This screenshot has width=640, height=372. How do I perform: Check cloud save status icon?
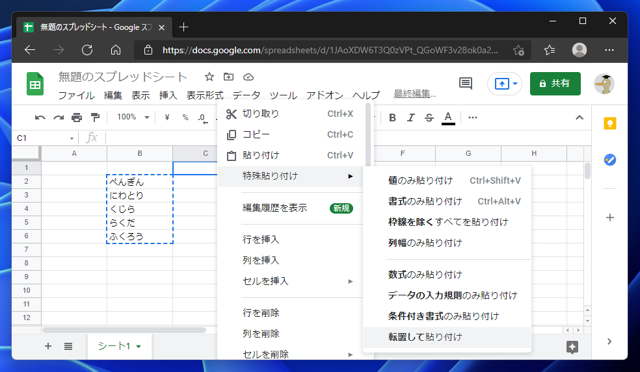pyautogui.click(x=248, y=77)
